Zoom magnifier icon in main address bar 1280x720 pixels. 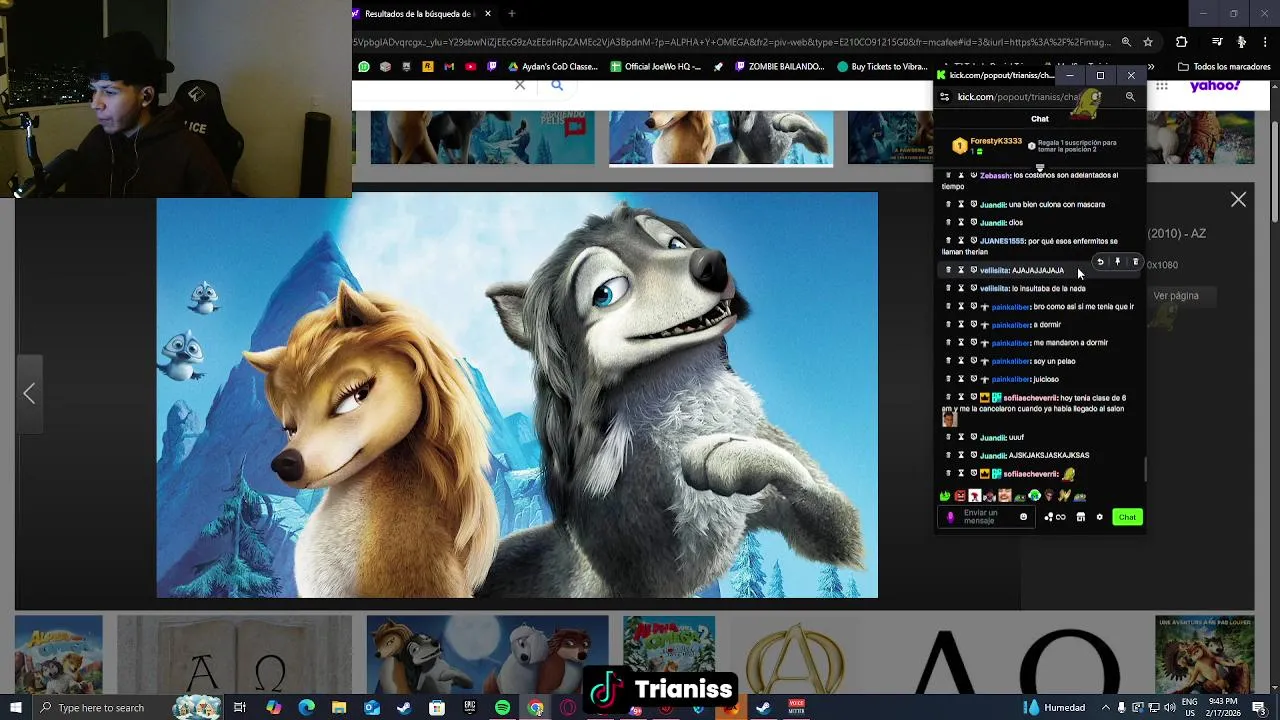(1126, 42)
